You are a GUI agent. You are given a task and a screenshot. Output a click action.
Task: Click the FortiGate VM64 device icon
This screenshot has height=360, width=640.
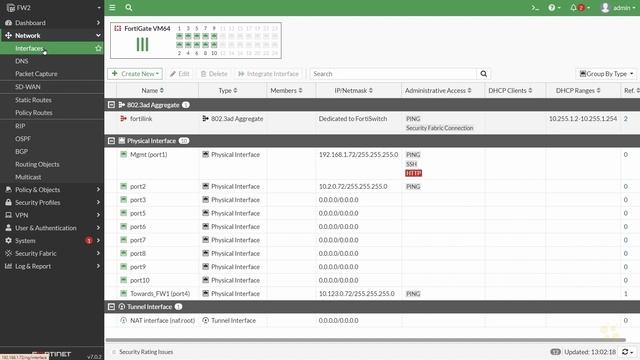(118, 28)
